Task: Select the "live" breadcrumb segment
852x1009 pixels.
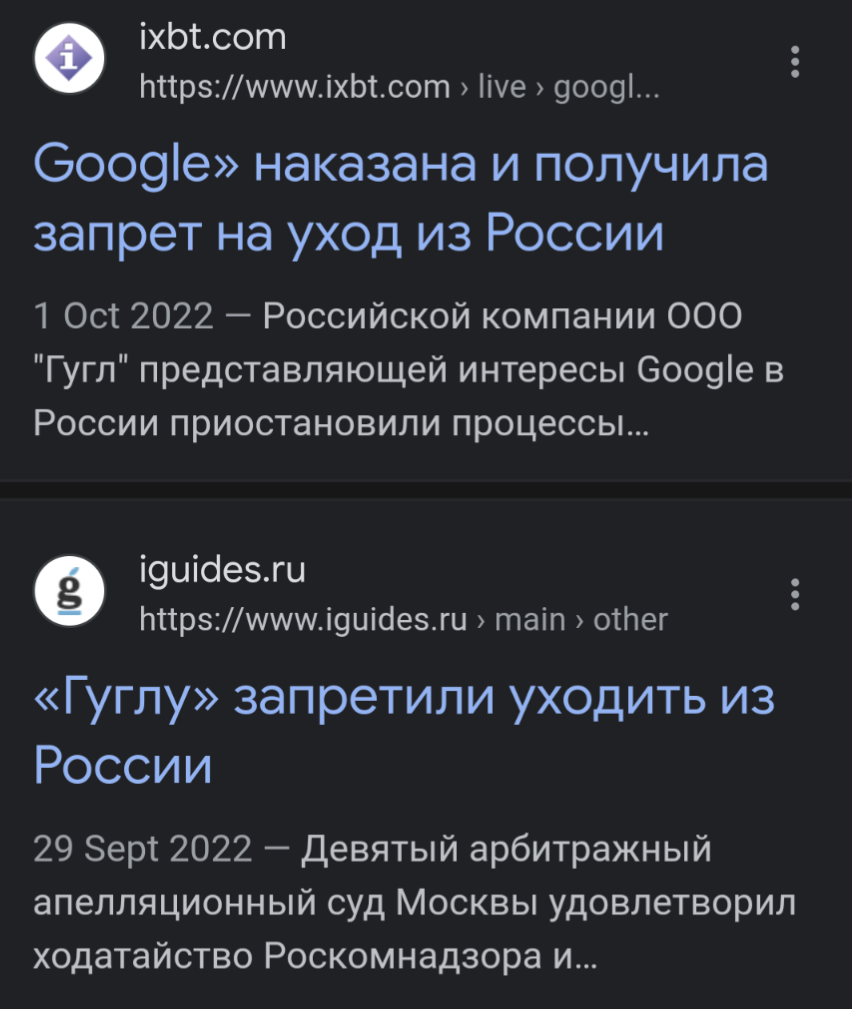Action: [502, 87]
